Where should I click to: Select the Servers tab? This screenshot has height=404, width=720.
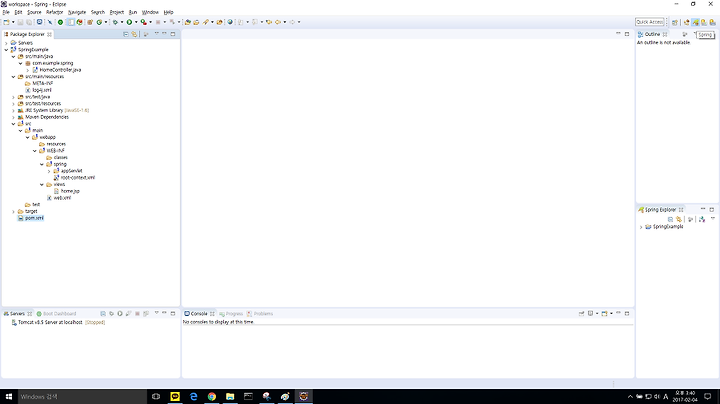tap(17, 314)
